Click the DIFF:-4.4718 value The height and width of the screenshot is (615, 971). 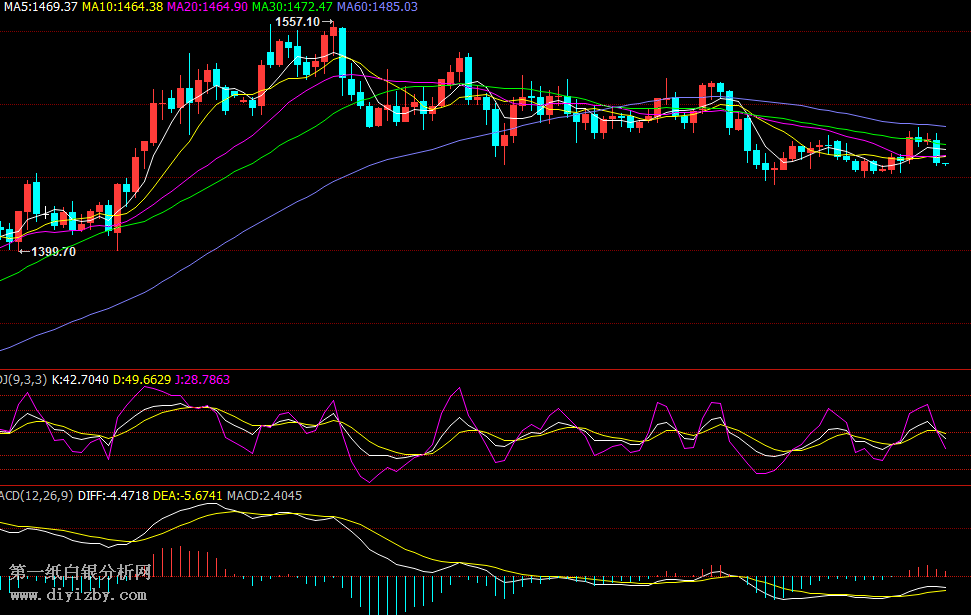[x=113, y=495]
